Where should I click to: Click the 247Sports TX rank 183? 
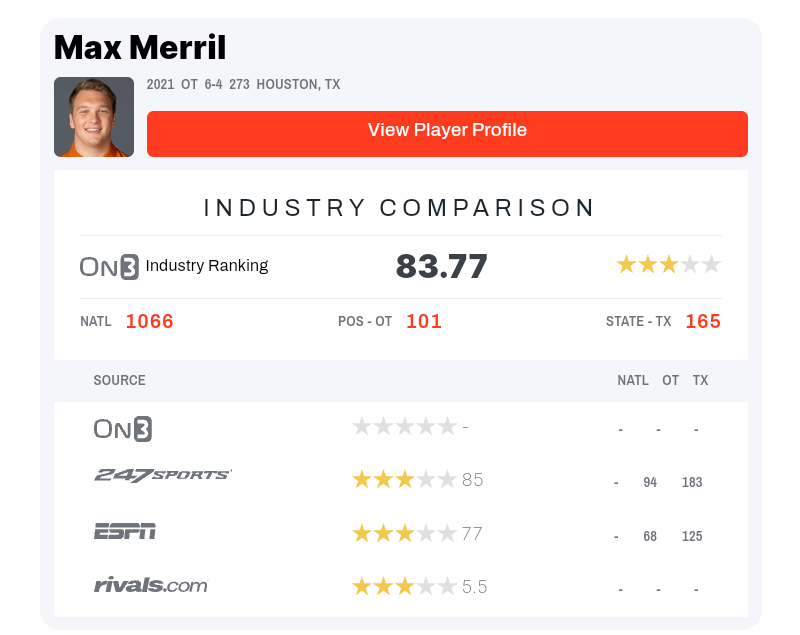click(x=692, y=482)
